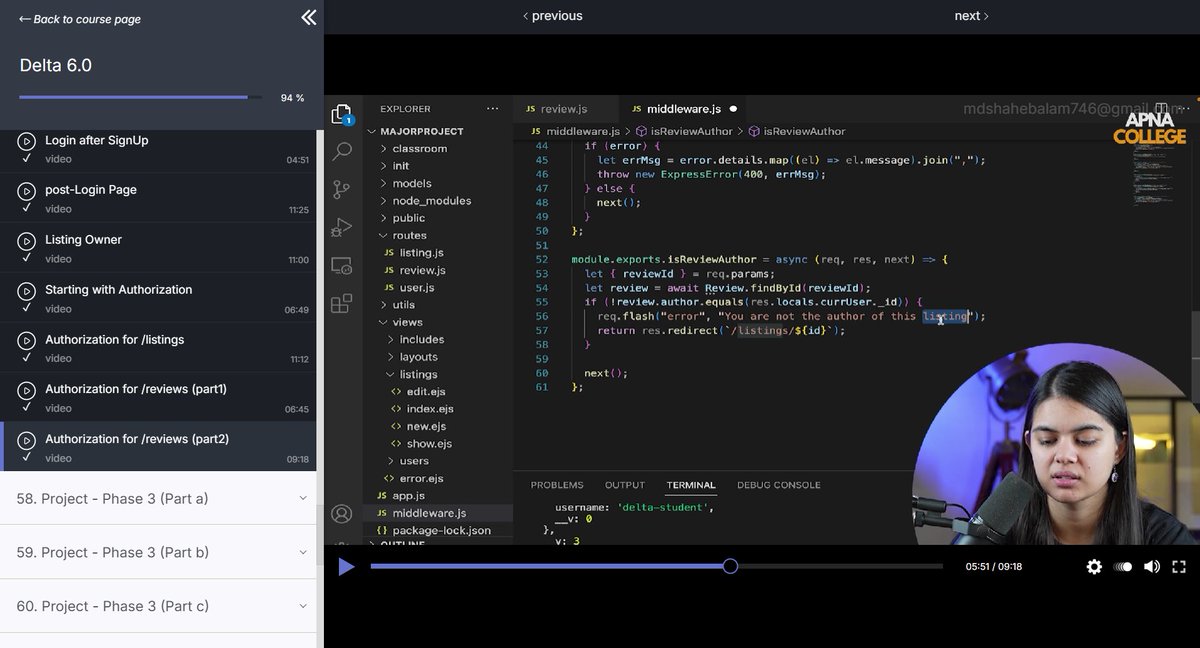Image resolution: width=1200 pixels, height=648 pixels.
Task: Open the Accounts icon in activity bar
Action: pyautogui.click(x=342, y=514)
